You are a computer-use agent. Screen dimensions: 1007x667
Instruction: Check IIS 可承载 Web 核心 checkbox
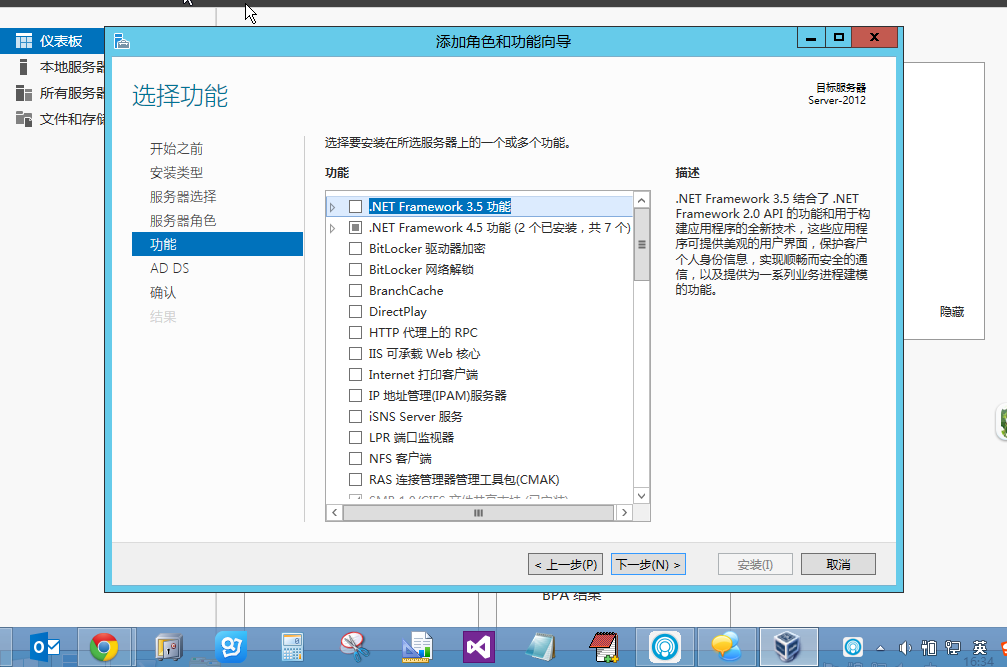(355, 354)
